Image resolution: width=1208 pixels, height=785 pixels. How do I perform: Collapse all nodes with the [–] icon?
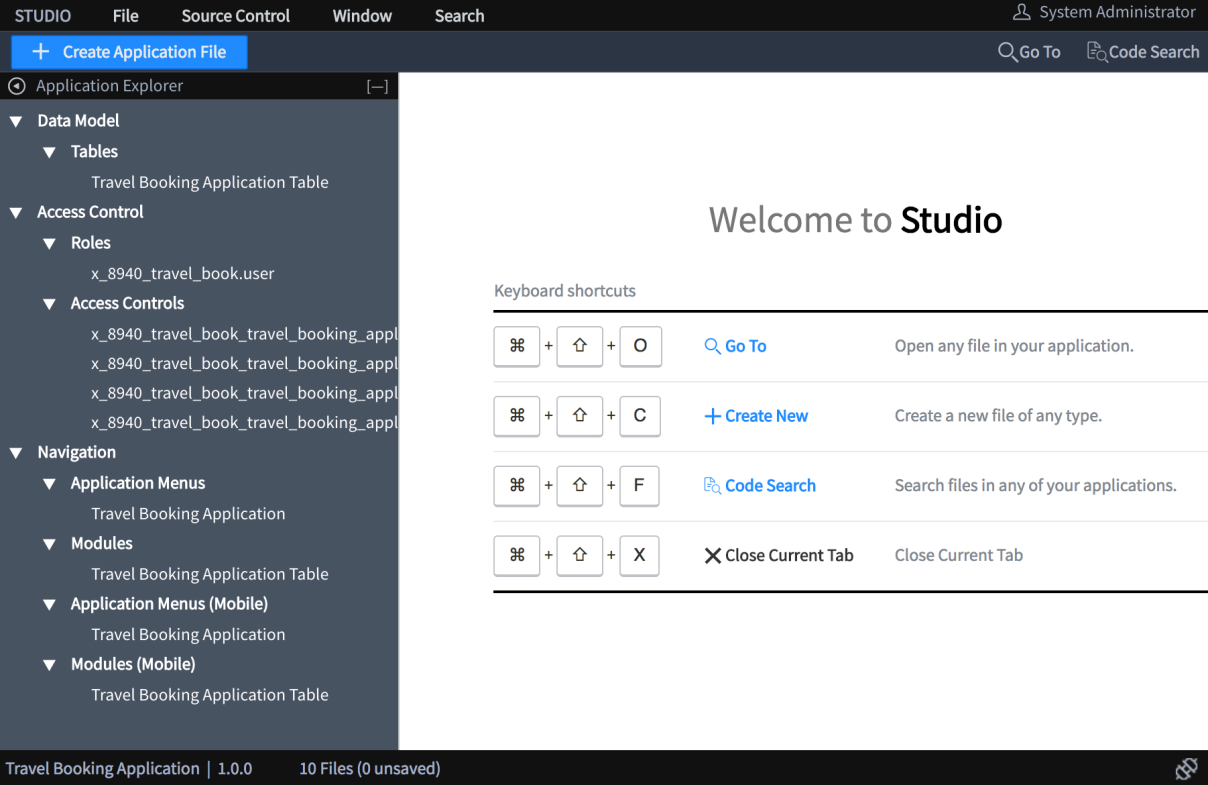(377, 86)
